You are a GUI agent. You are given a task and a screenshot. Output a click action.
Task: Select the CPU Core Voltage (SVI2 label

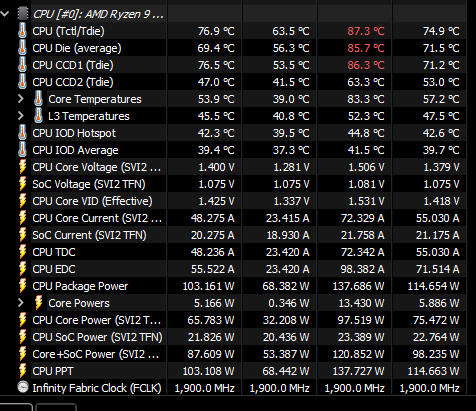click(97, 167)
